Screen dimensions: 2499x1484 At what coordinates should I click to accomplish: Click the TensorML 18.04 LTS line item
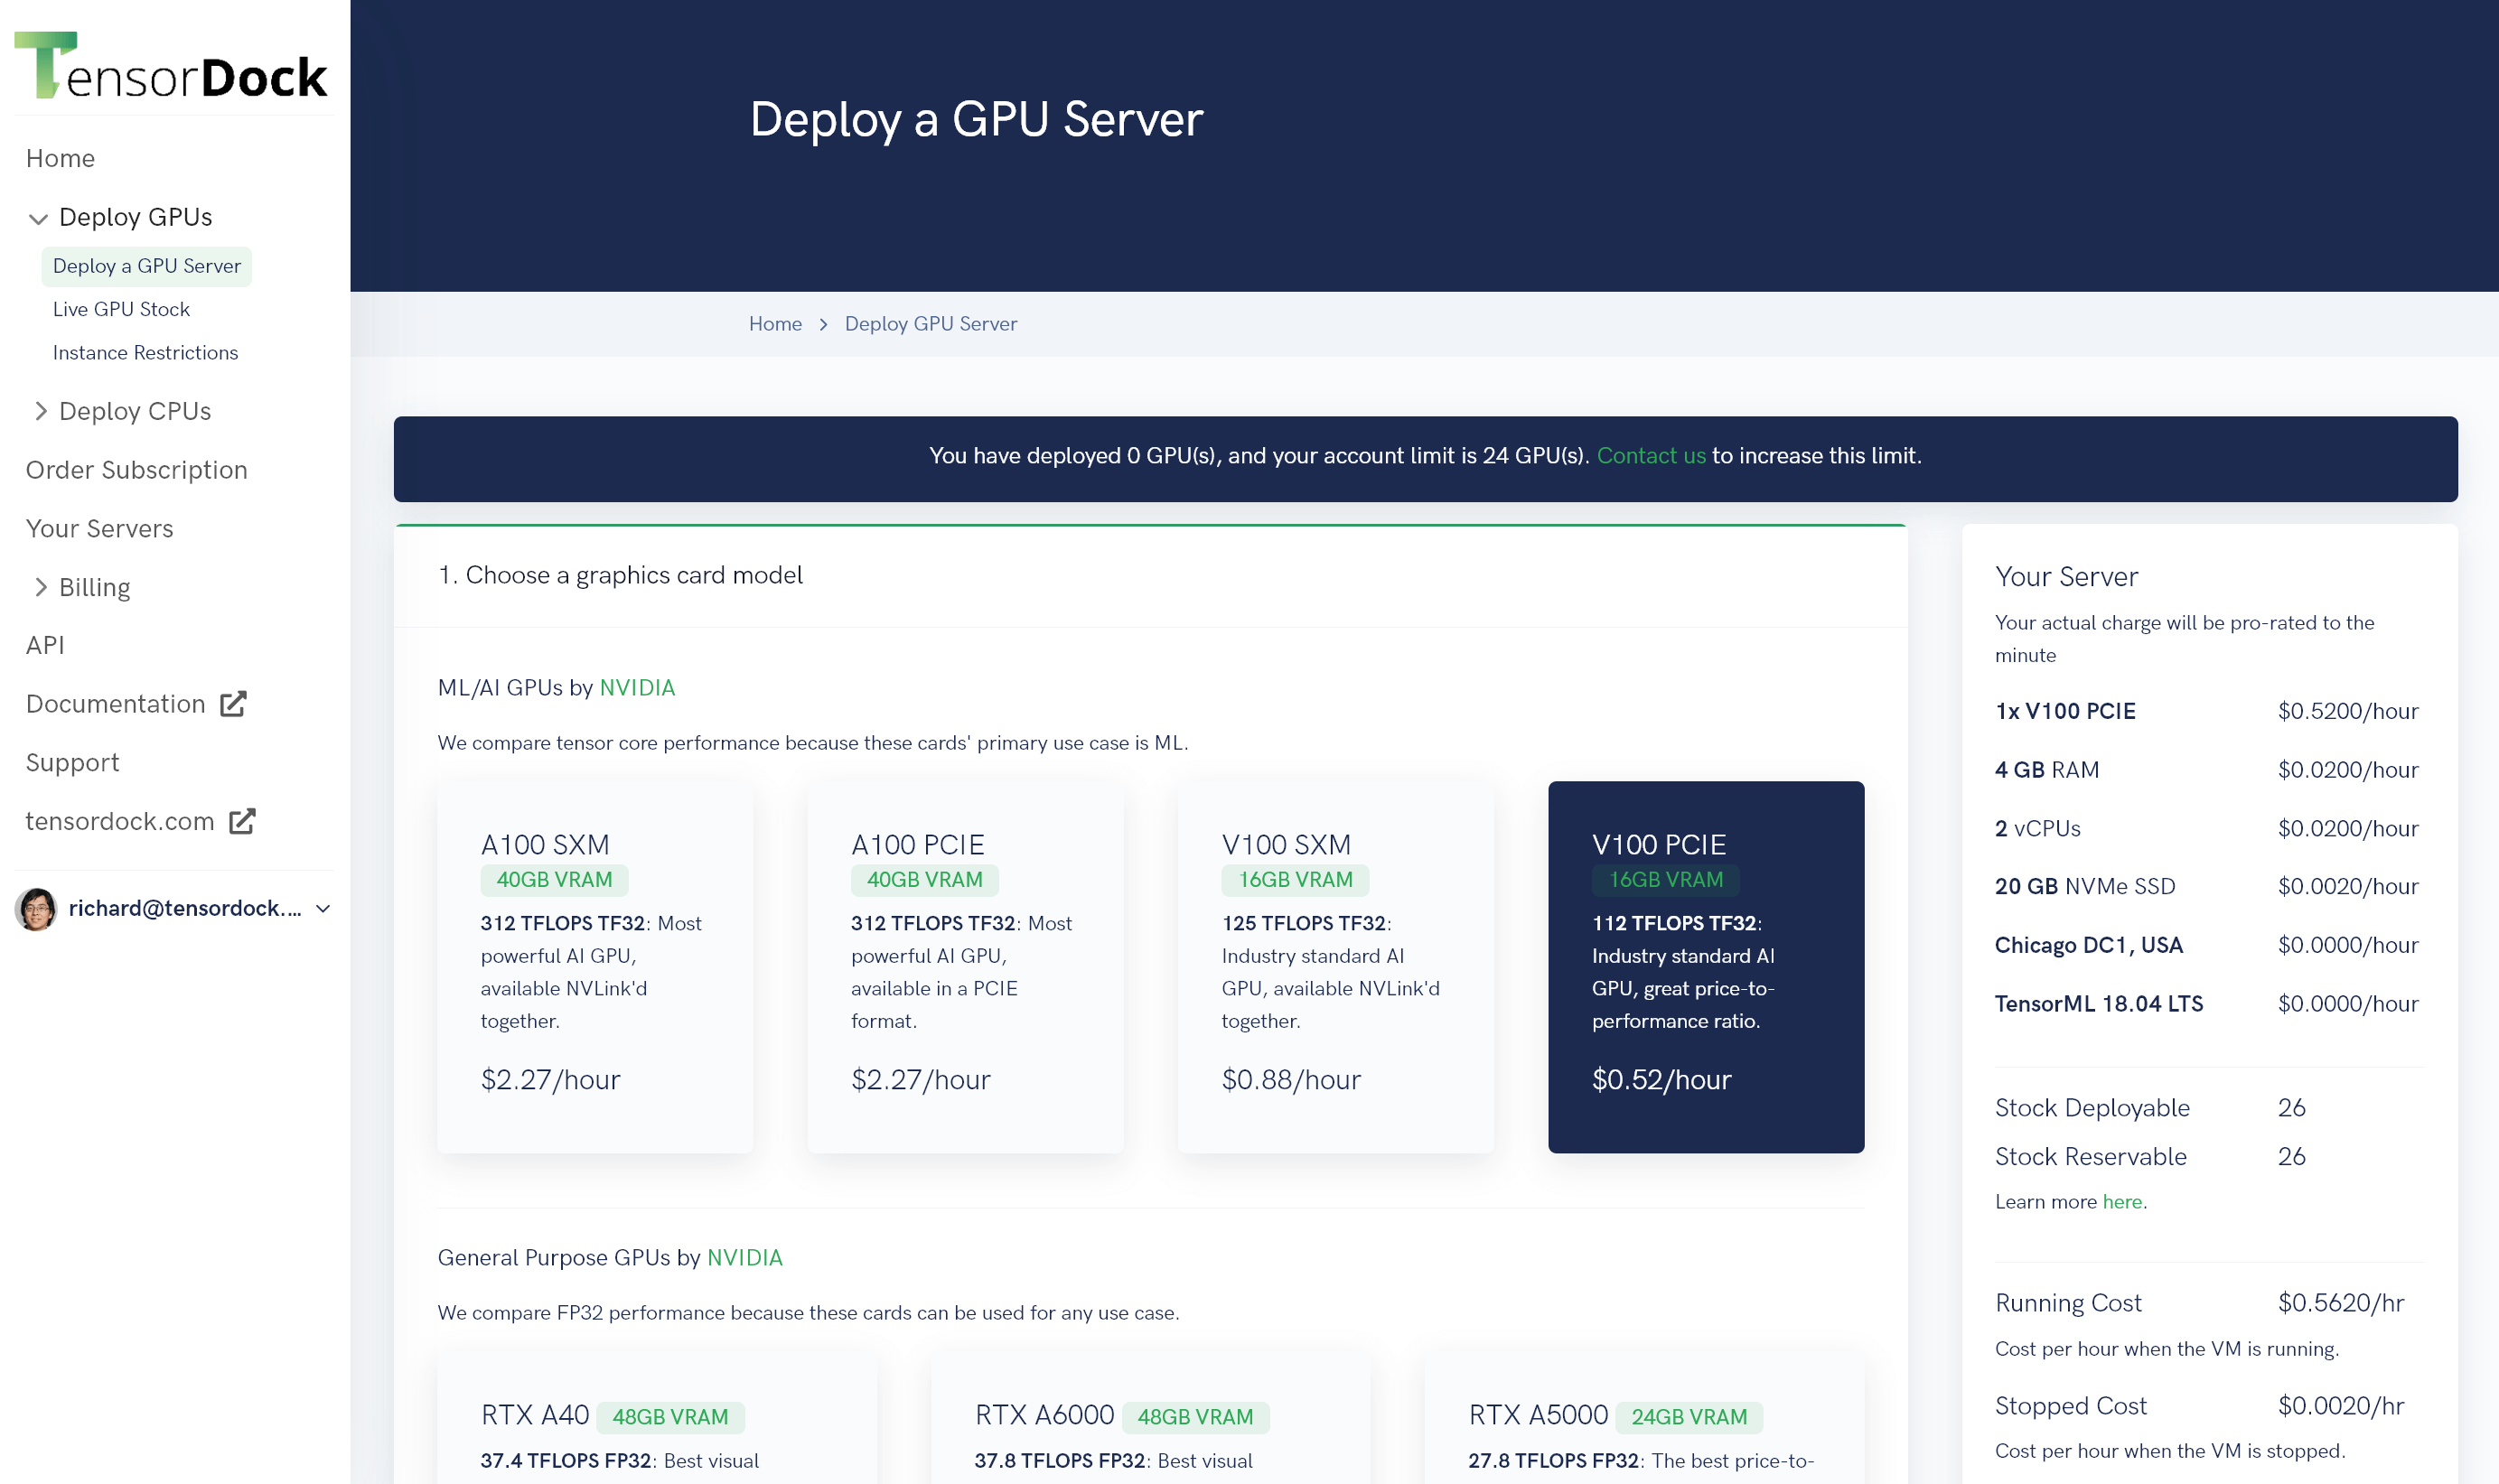coord(2206,1004)
